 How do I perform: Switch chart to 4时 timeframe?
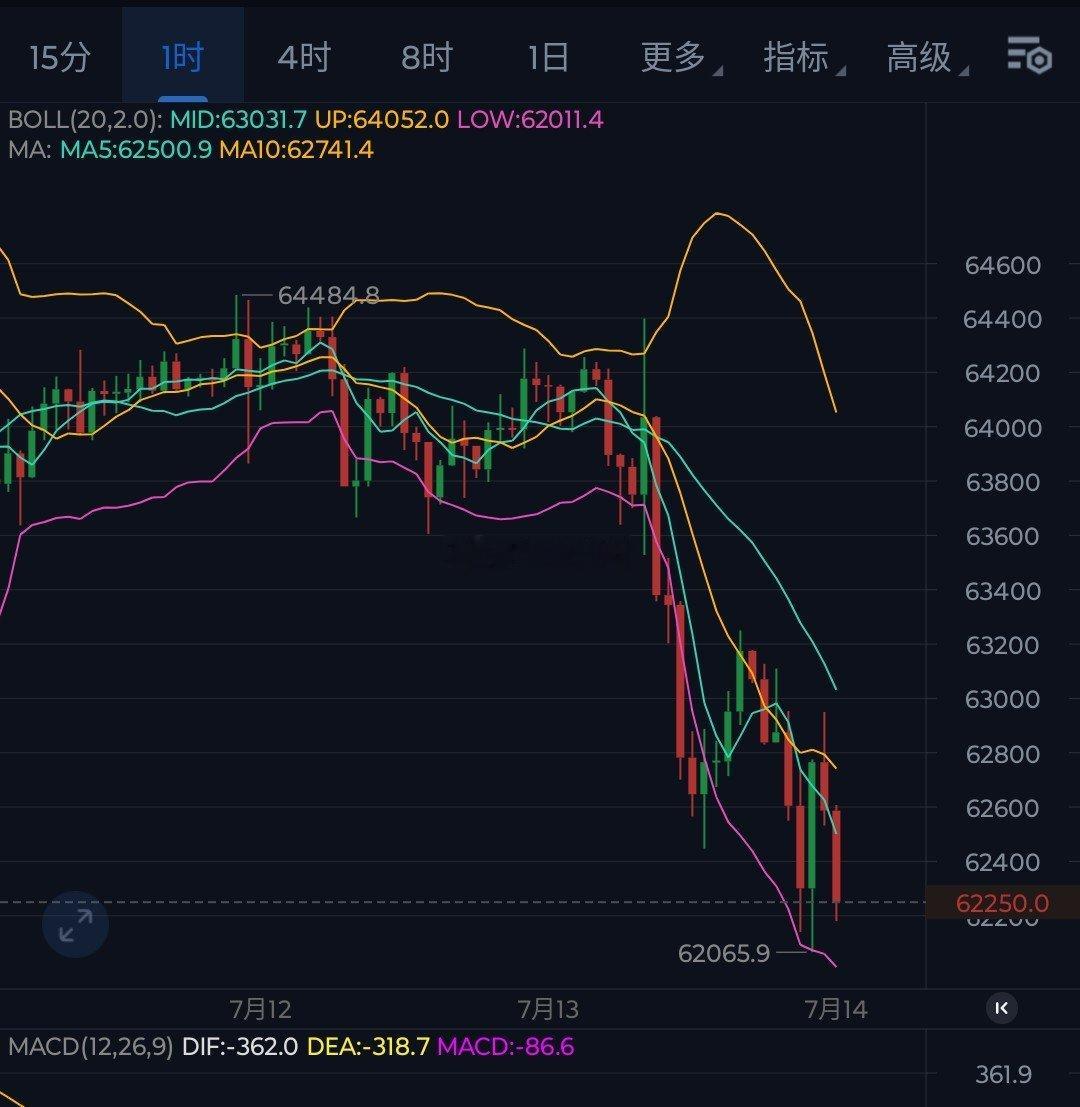(304, 57)
